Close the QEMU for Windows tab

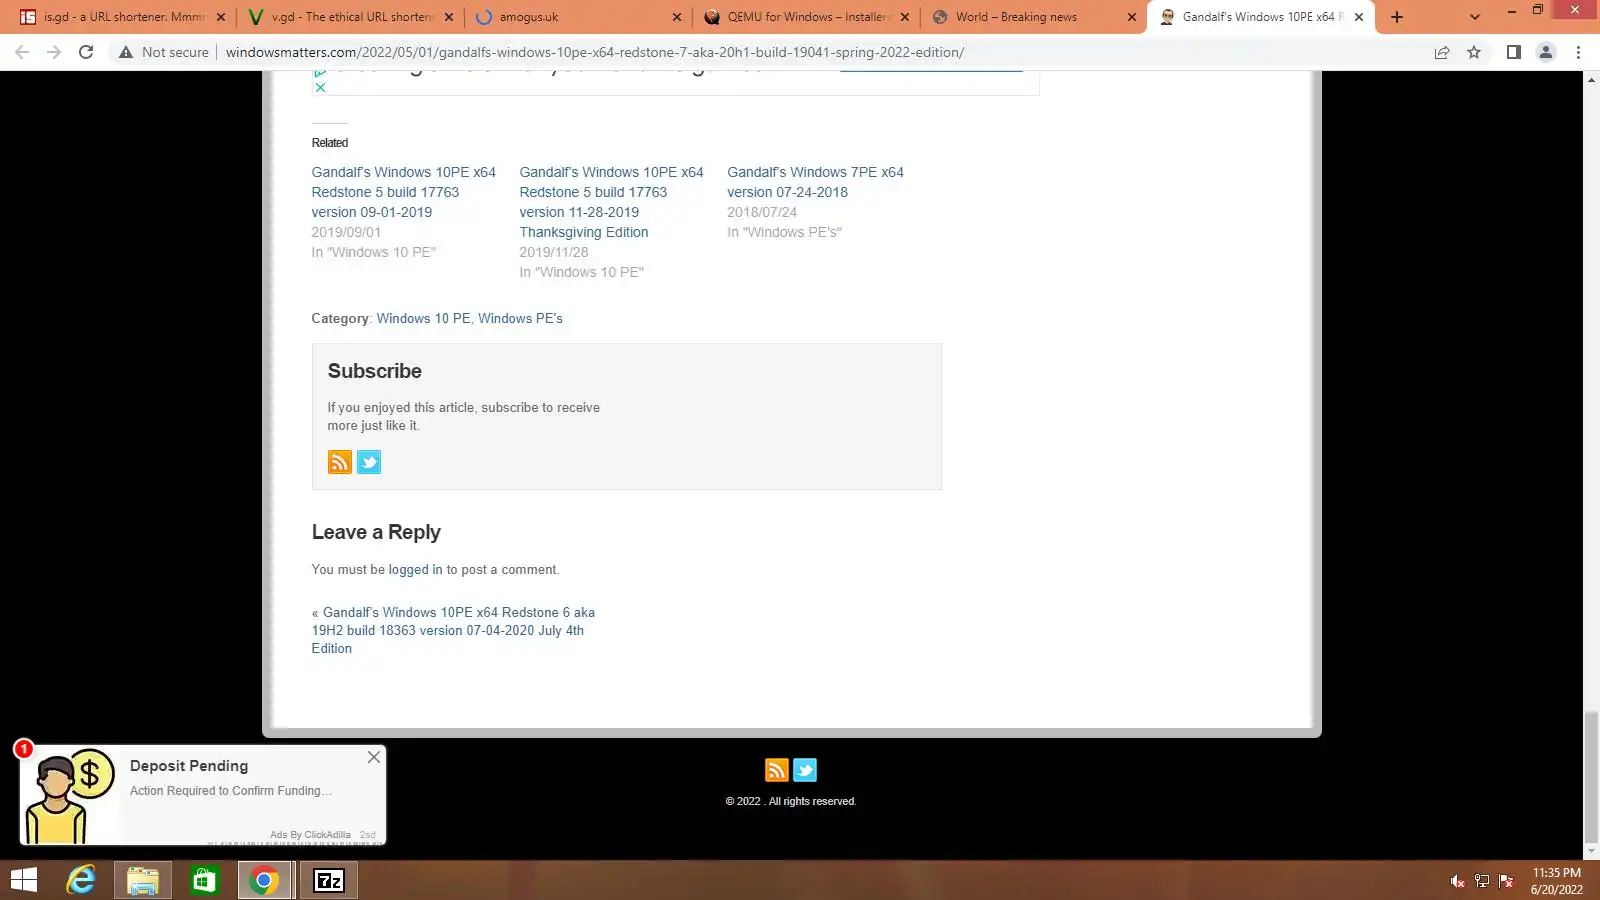tap(905, 17)
